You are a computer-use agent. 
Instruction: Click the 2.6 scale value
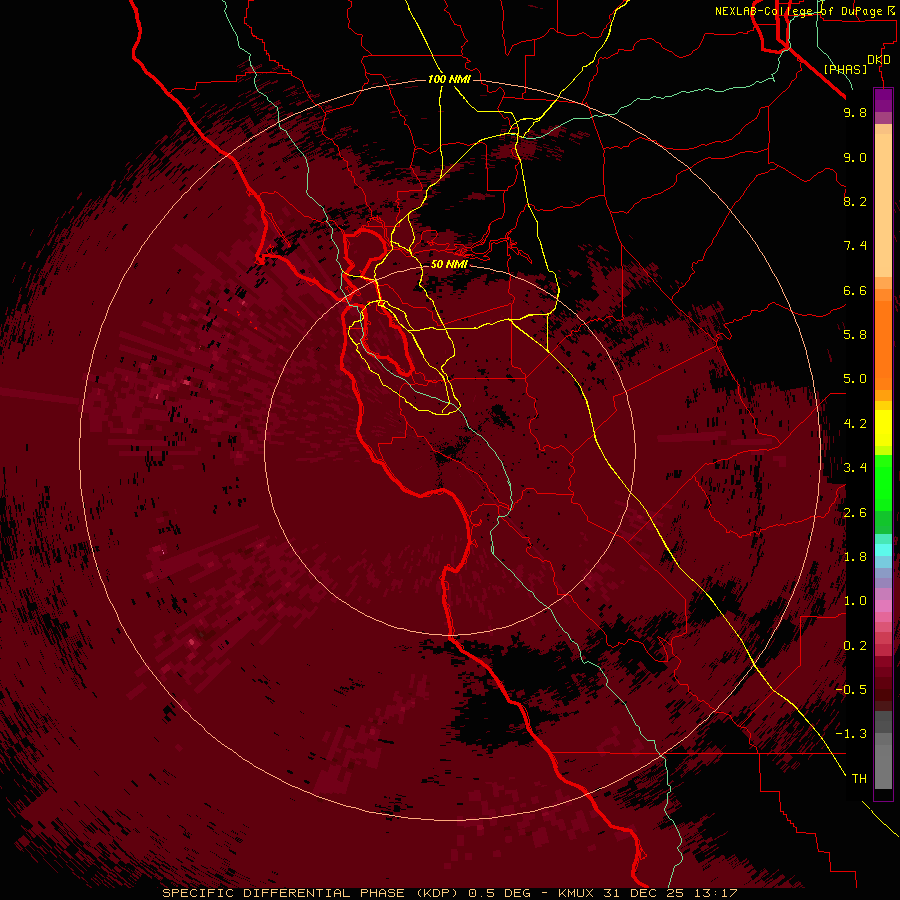(855, 513)
